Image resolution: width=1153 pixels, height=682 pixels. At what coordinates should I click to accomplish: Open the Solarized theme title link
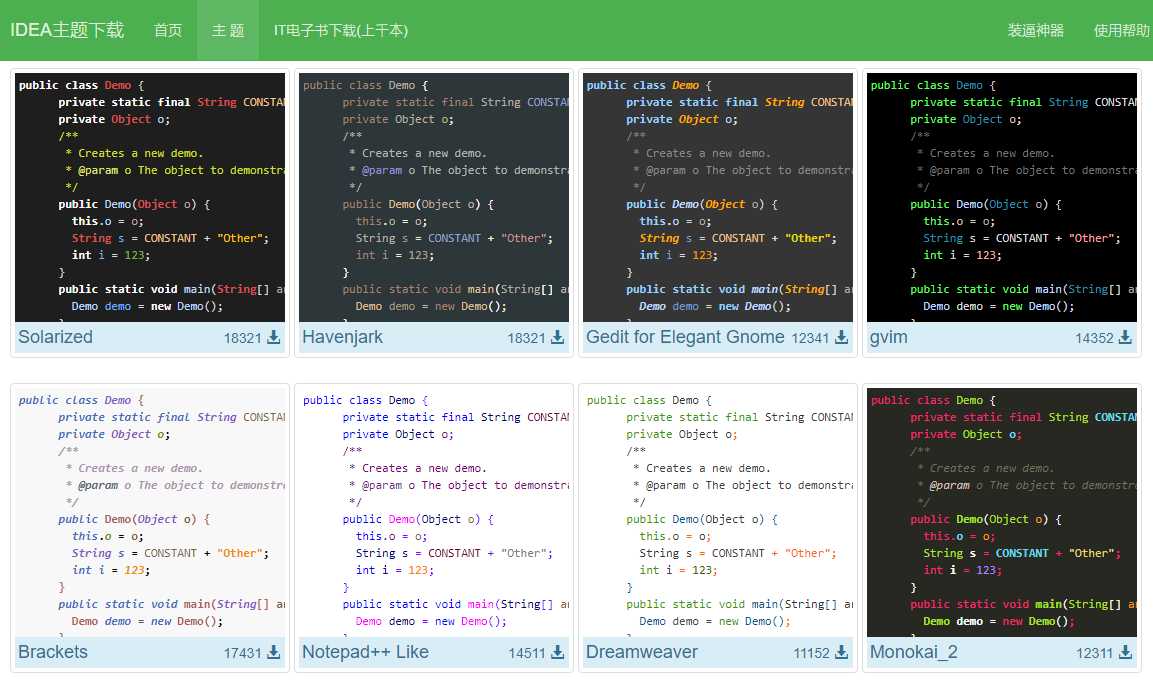tap(55, 337)
